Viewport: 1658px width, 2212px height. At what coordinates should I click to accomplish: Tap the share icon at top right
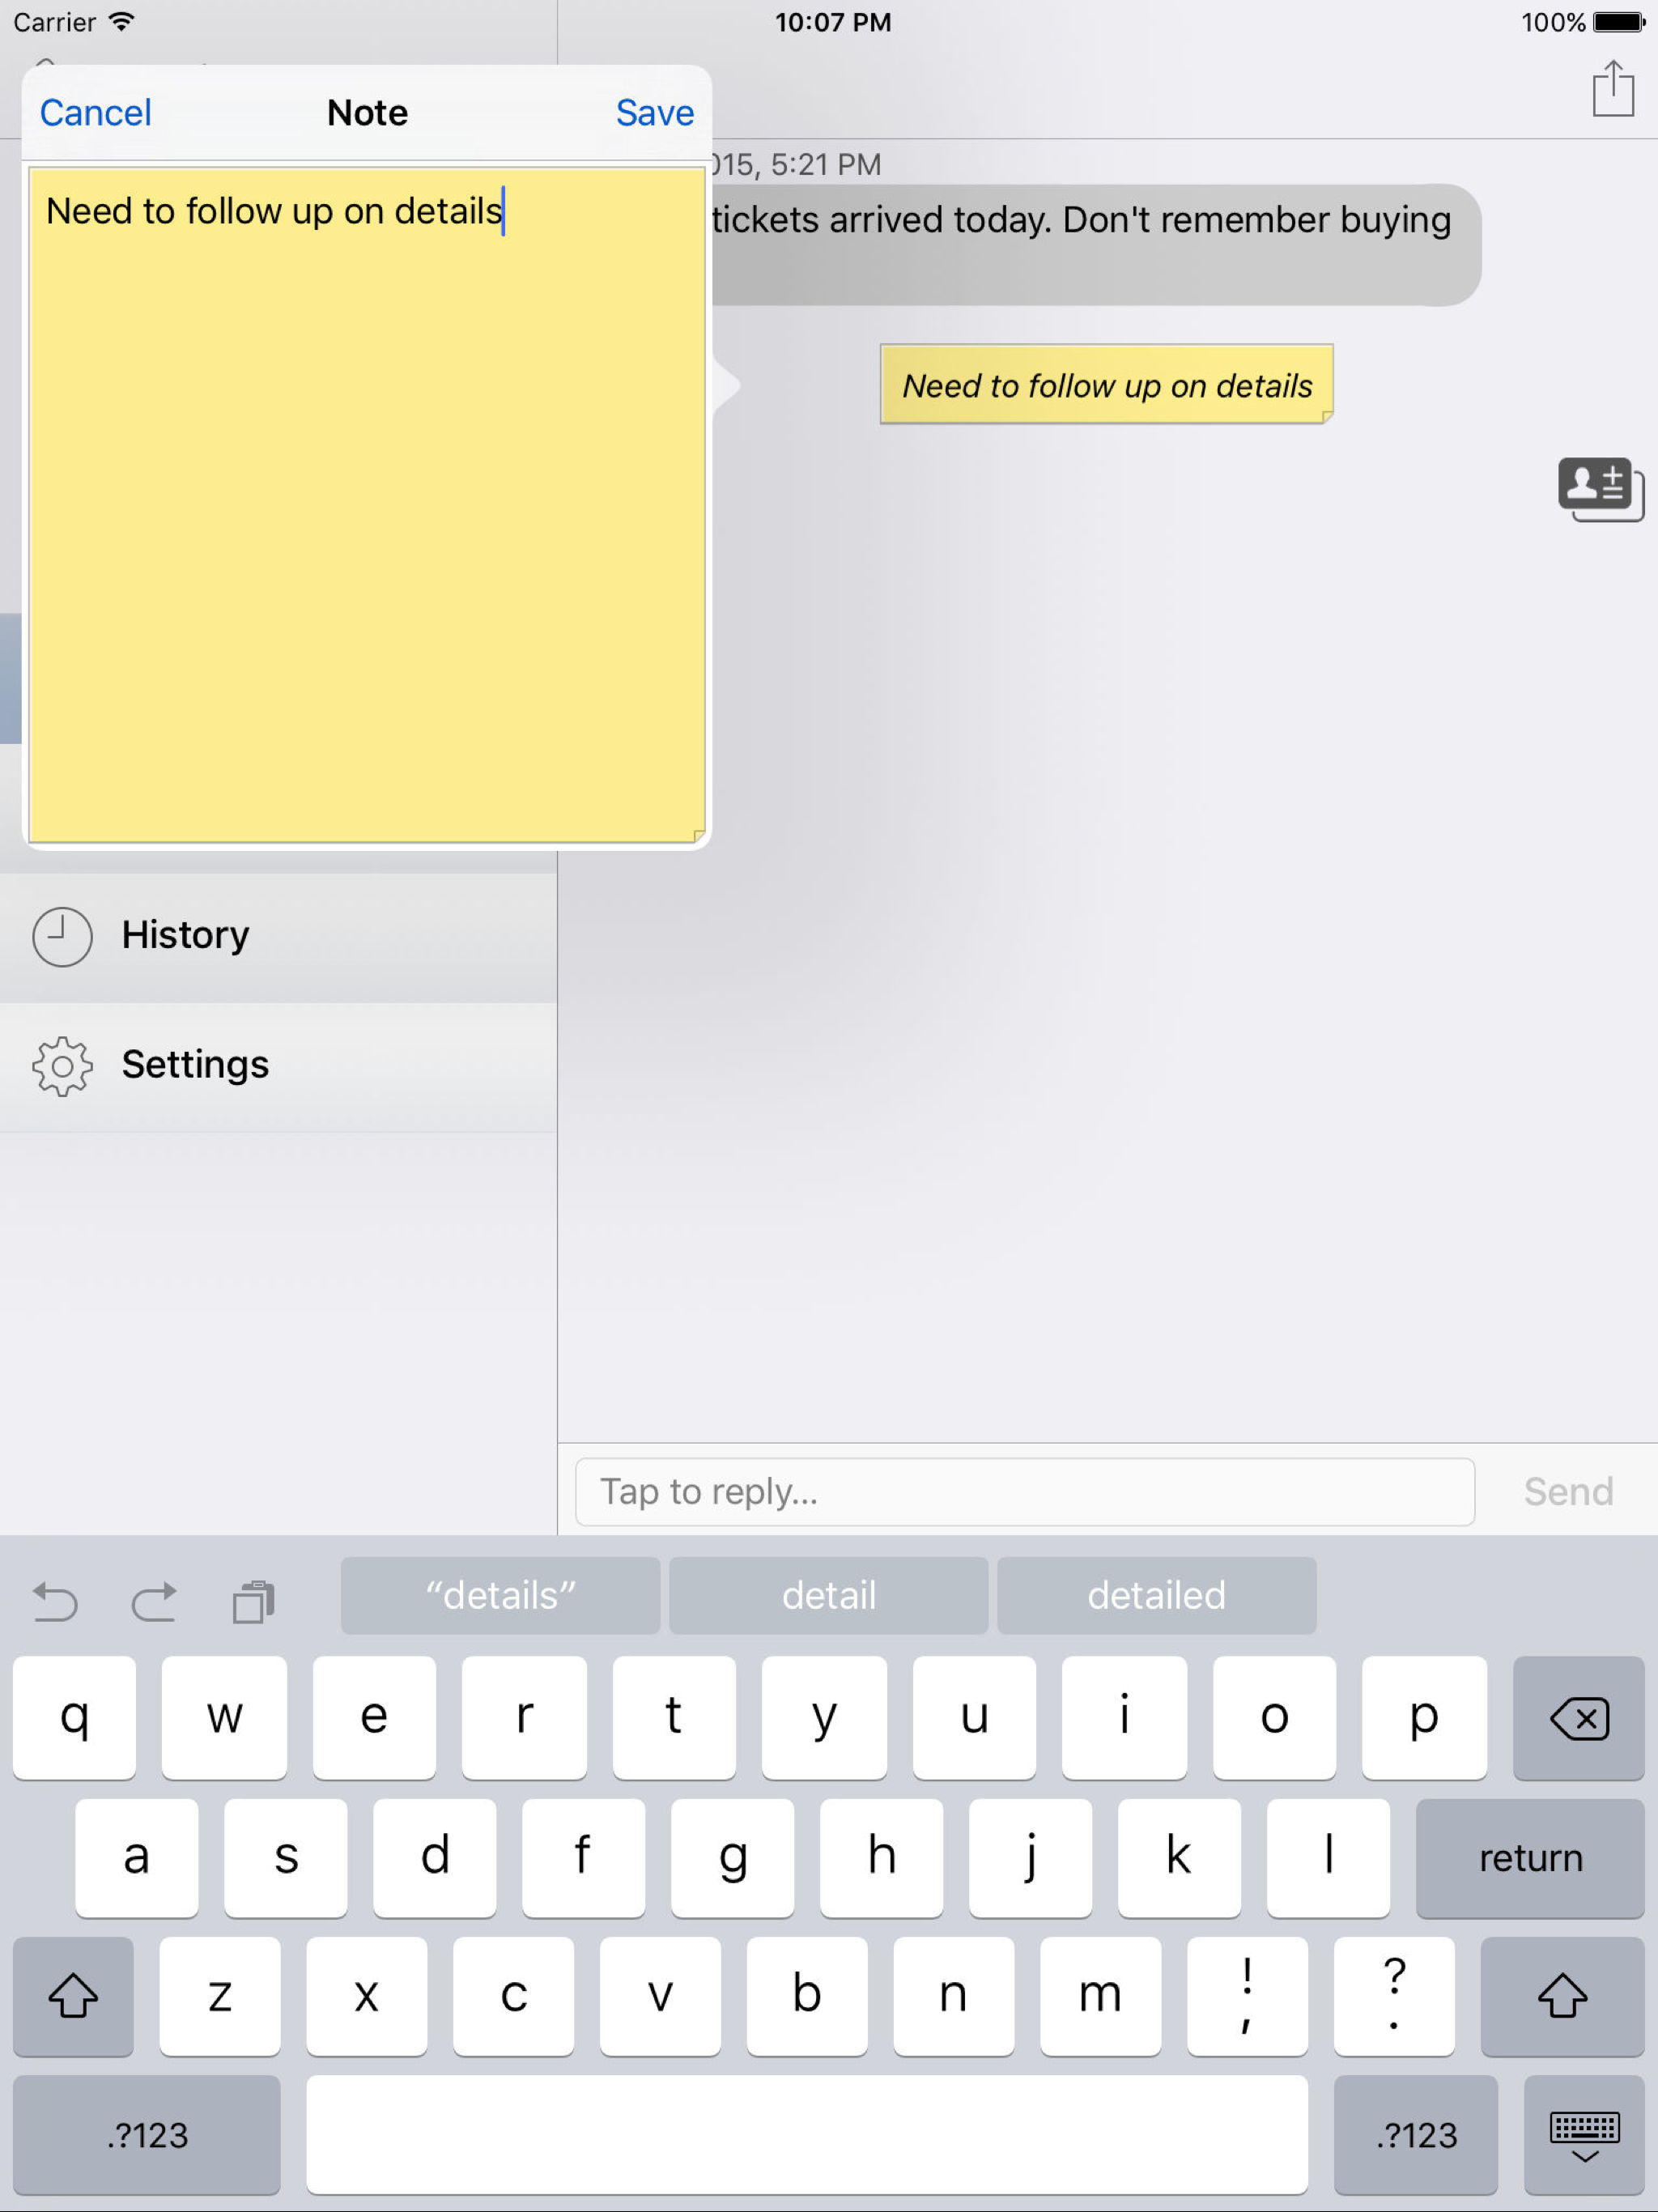coord(1613,89)
